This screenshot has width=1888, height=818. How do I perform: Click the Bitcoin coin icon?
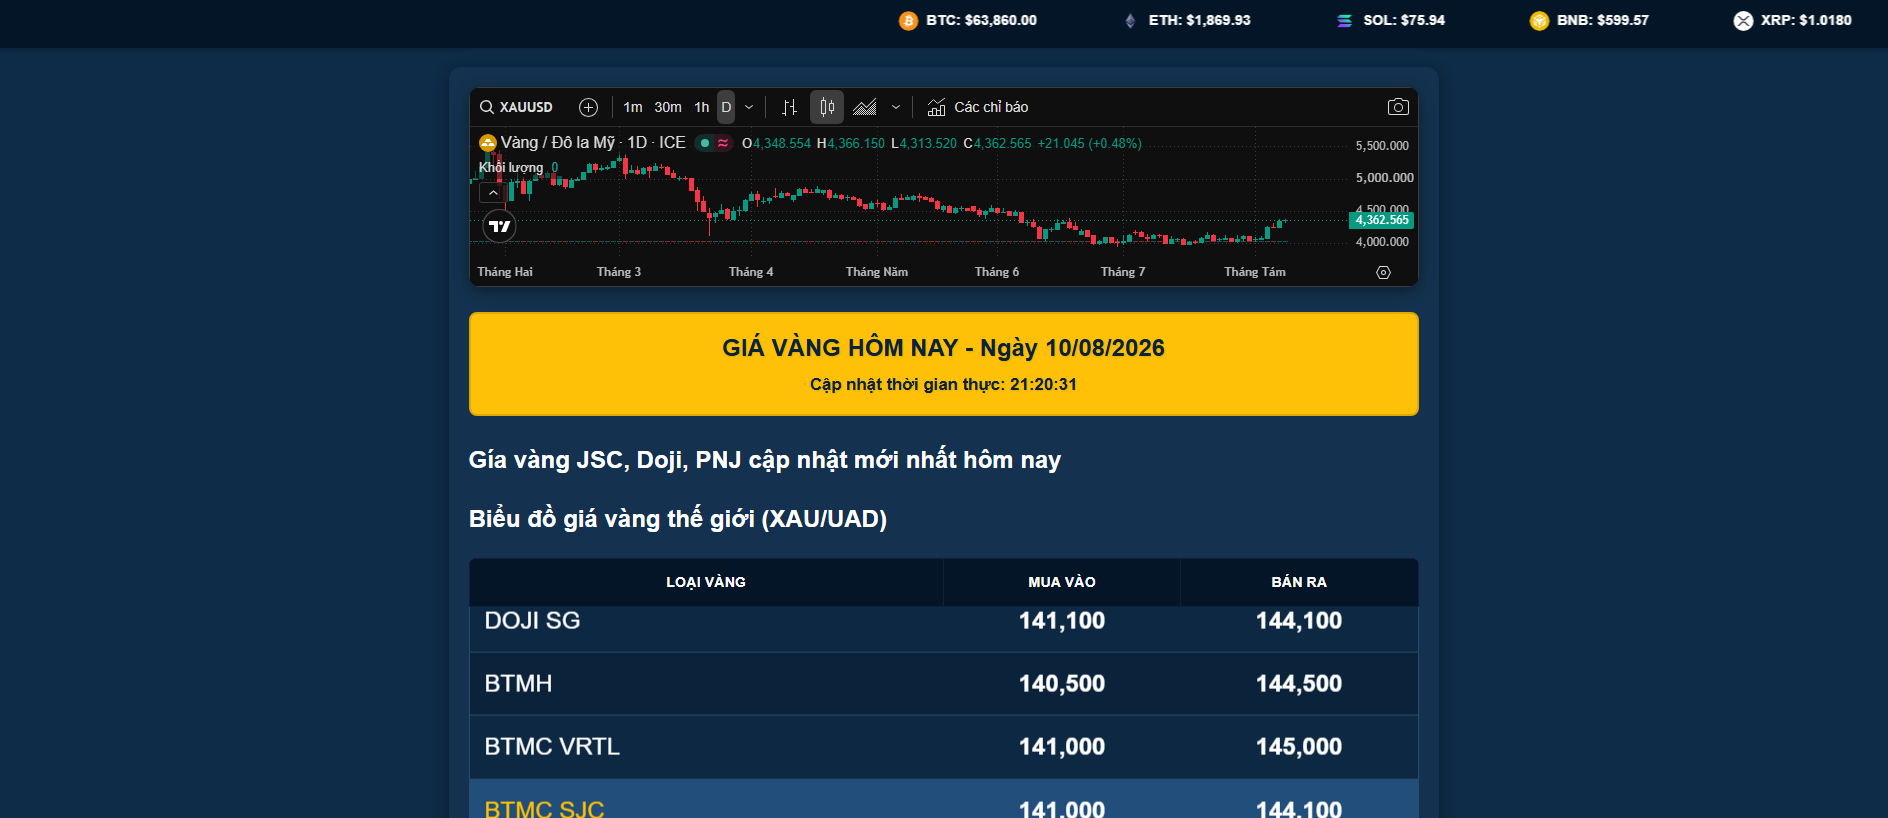[908, 20]
